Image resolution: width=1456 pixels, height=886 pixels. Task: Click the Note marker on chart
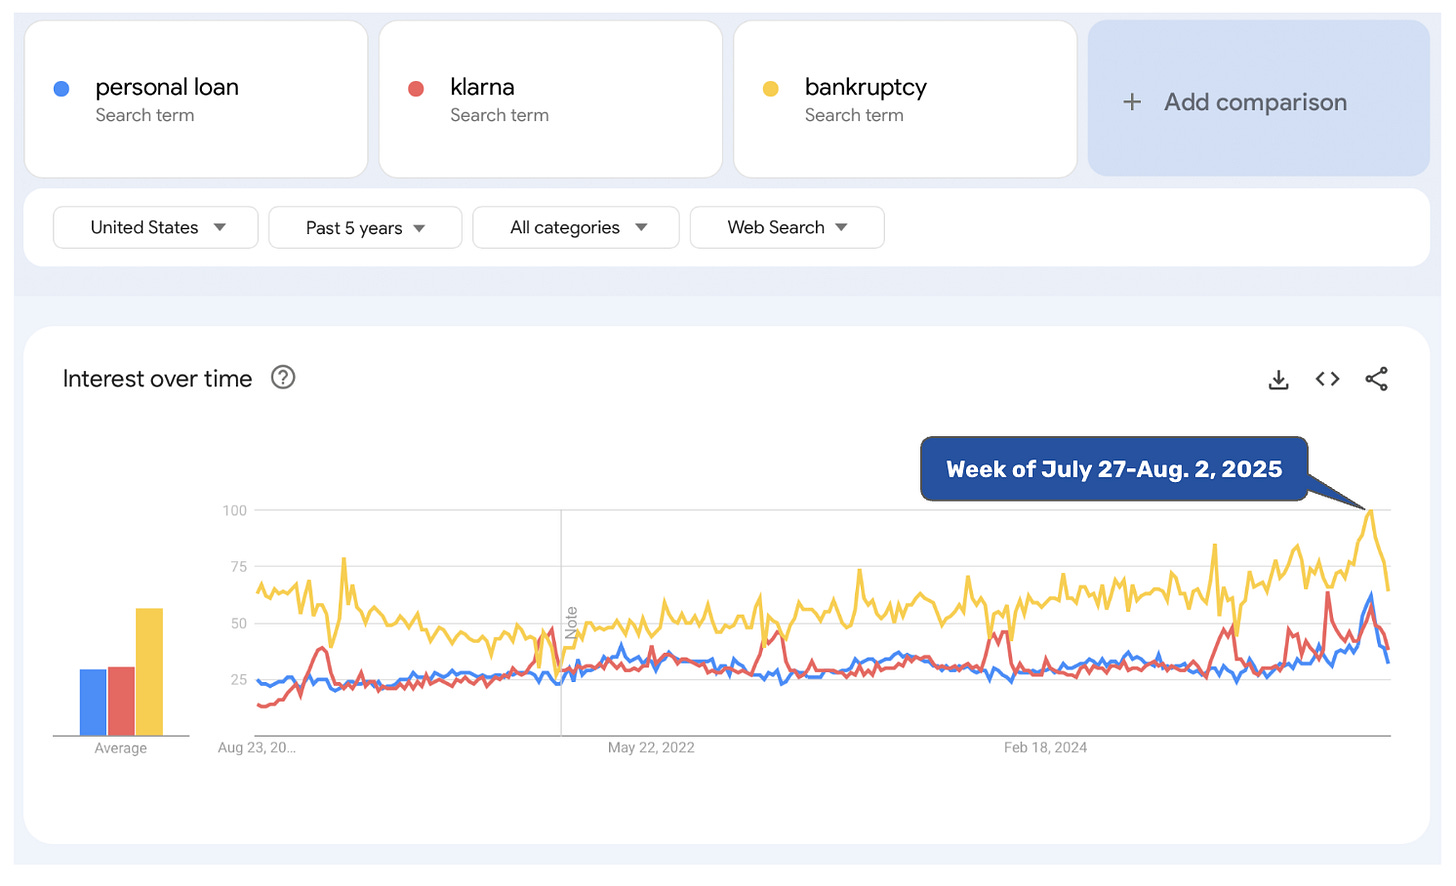point(571,623)
